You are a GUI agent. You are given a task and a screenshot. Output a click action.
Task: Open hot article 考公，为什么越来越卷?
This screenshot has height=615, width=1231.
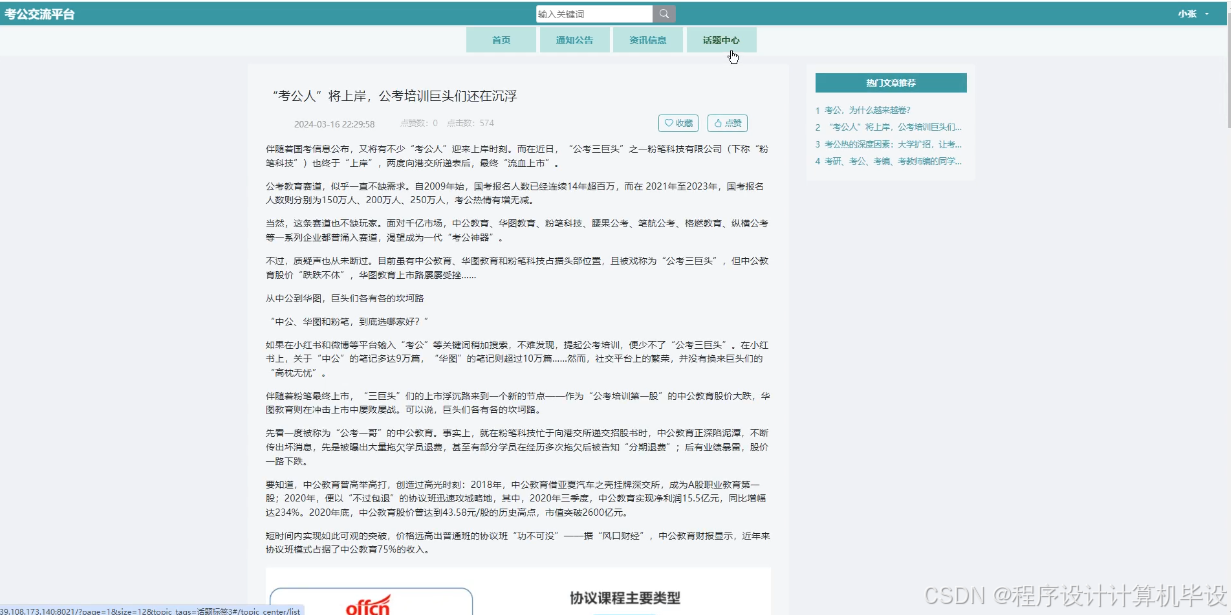[867, 110]
